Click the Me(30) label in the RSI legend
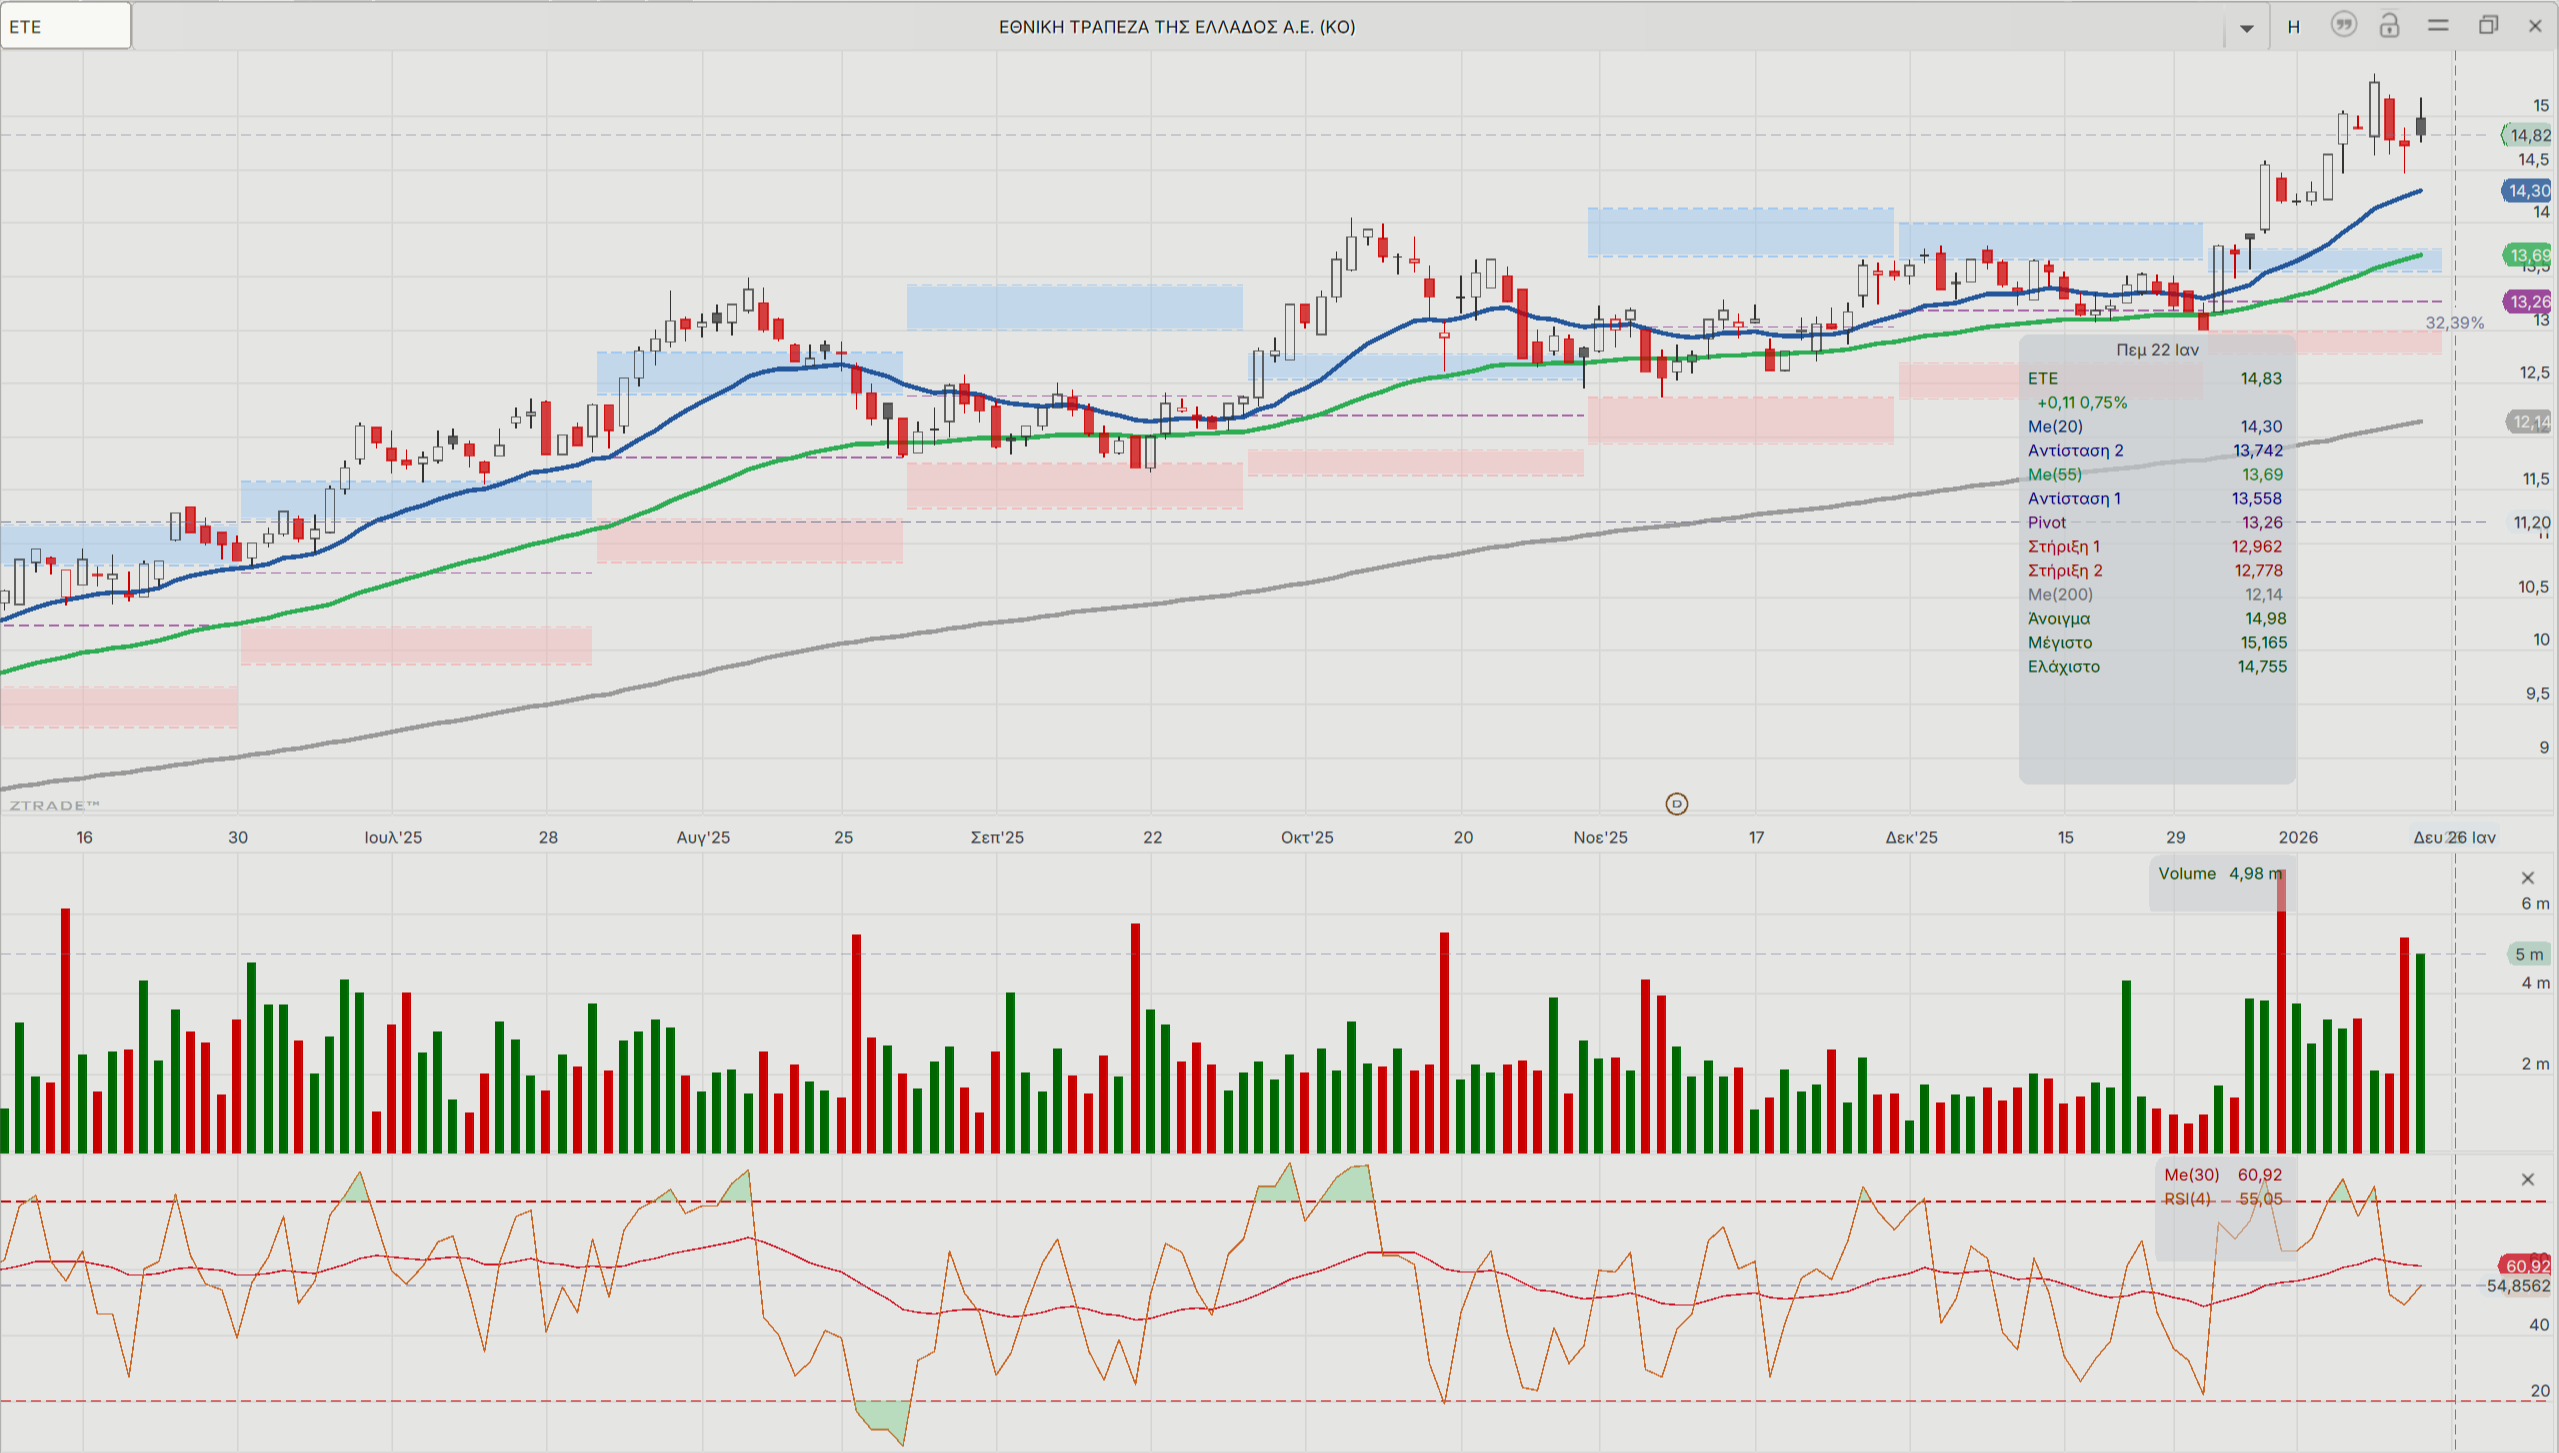This screenshot has height=1453, width=2559. point(2191,1175)
